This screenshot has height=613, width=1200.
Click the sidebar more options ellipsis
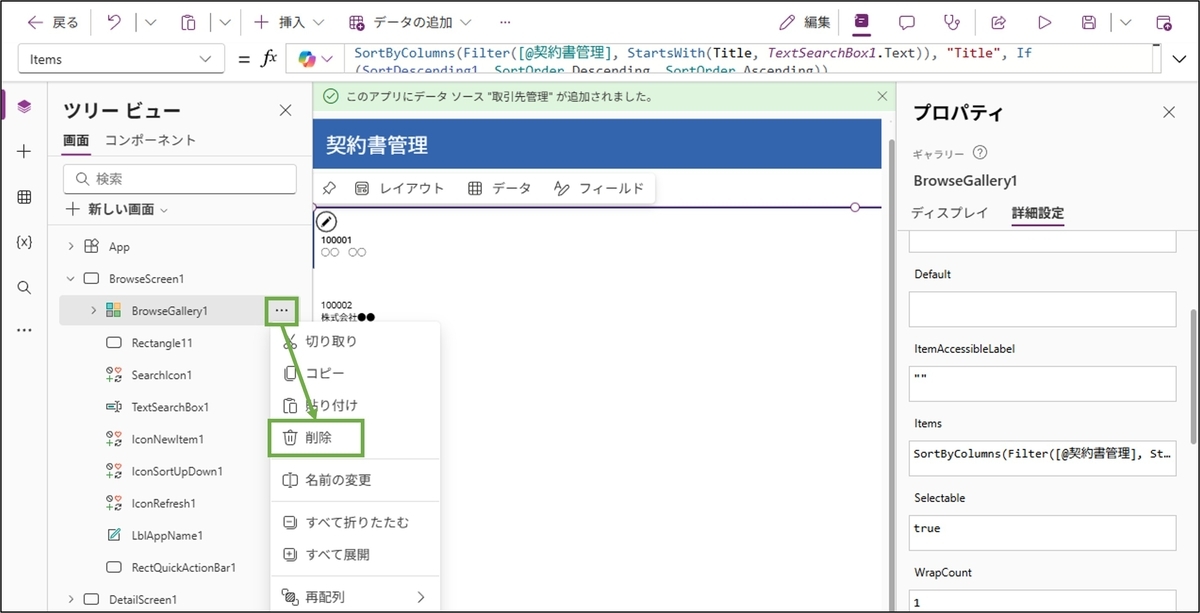pyautogui.click(x=24, y=330)
